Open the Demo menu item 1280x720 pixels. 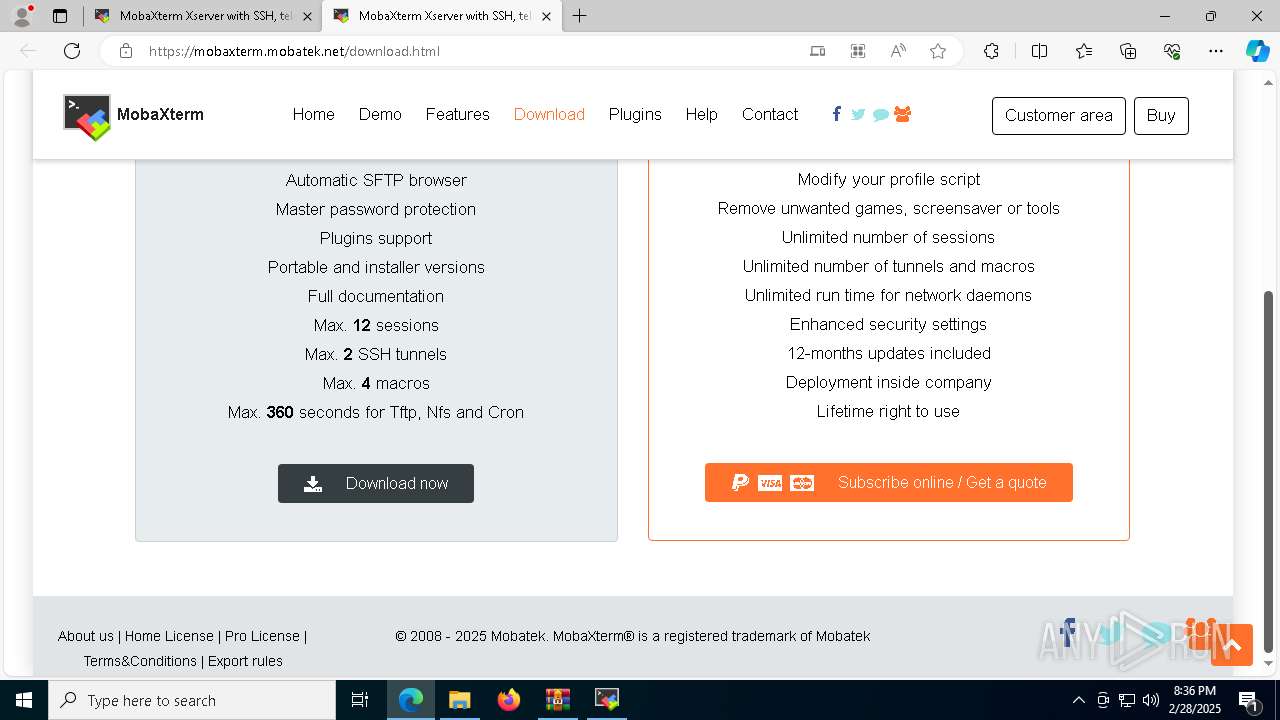click(x=380, y=114)
